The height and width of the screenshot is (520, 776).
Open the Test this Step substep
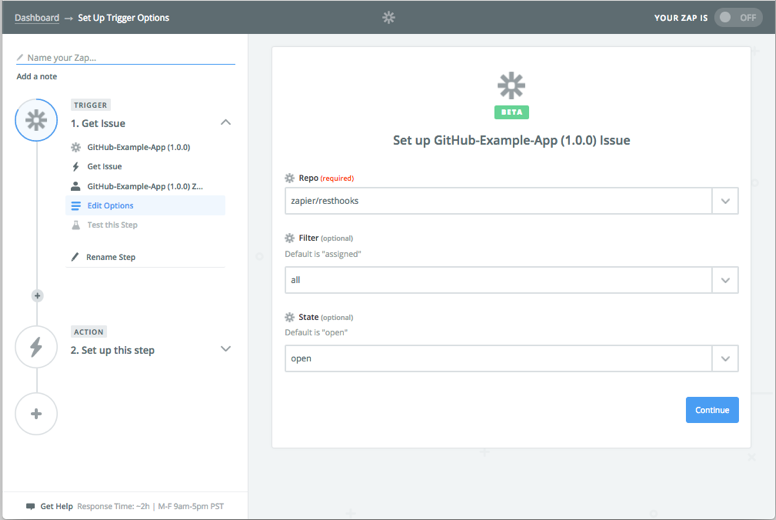click(112, 225)
